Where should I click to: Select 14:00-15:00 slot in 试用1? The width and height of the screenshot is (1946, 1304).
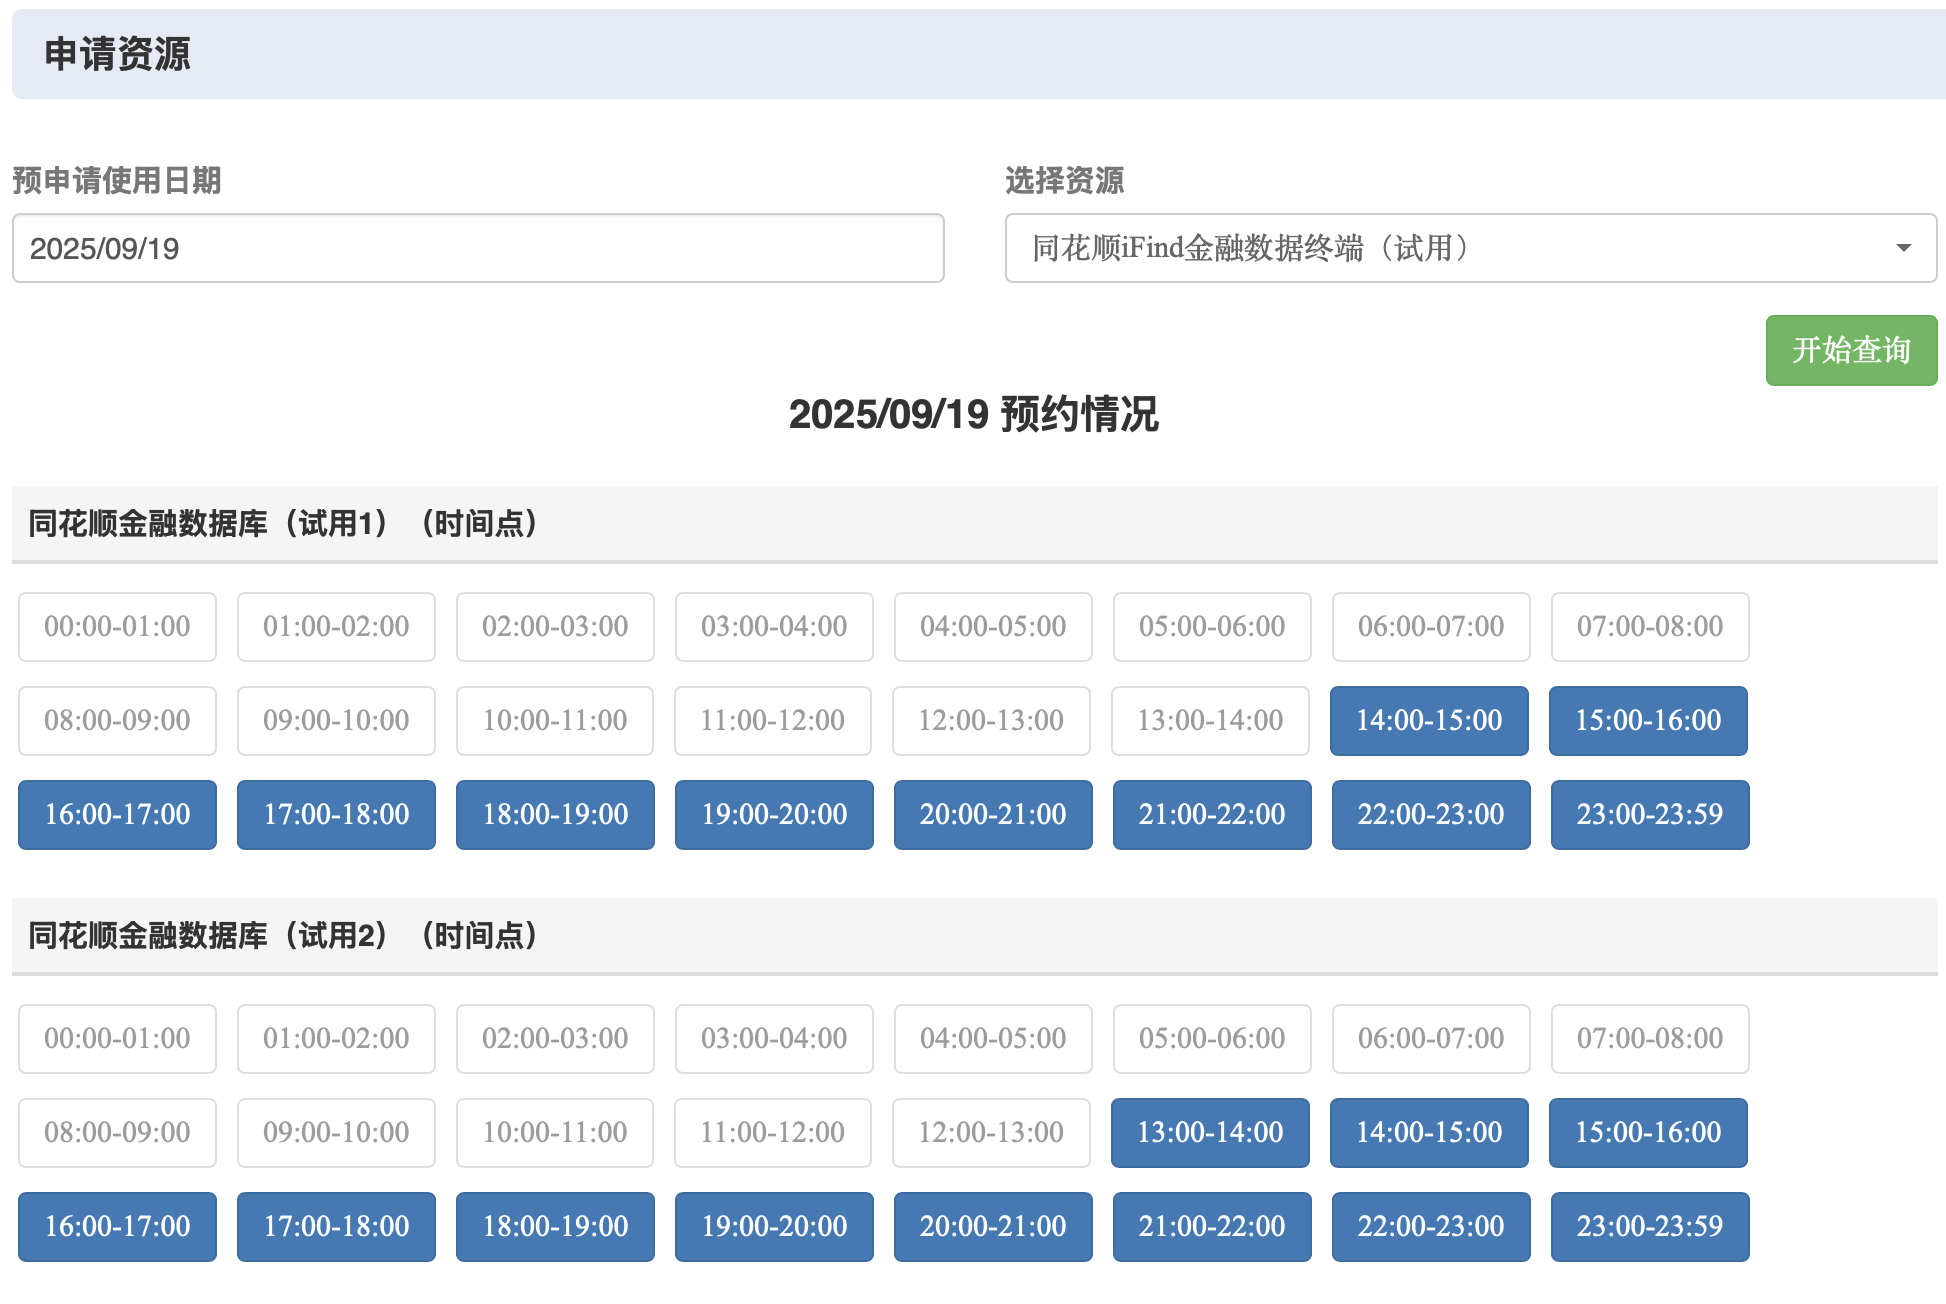coord(1428,720)
